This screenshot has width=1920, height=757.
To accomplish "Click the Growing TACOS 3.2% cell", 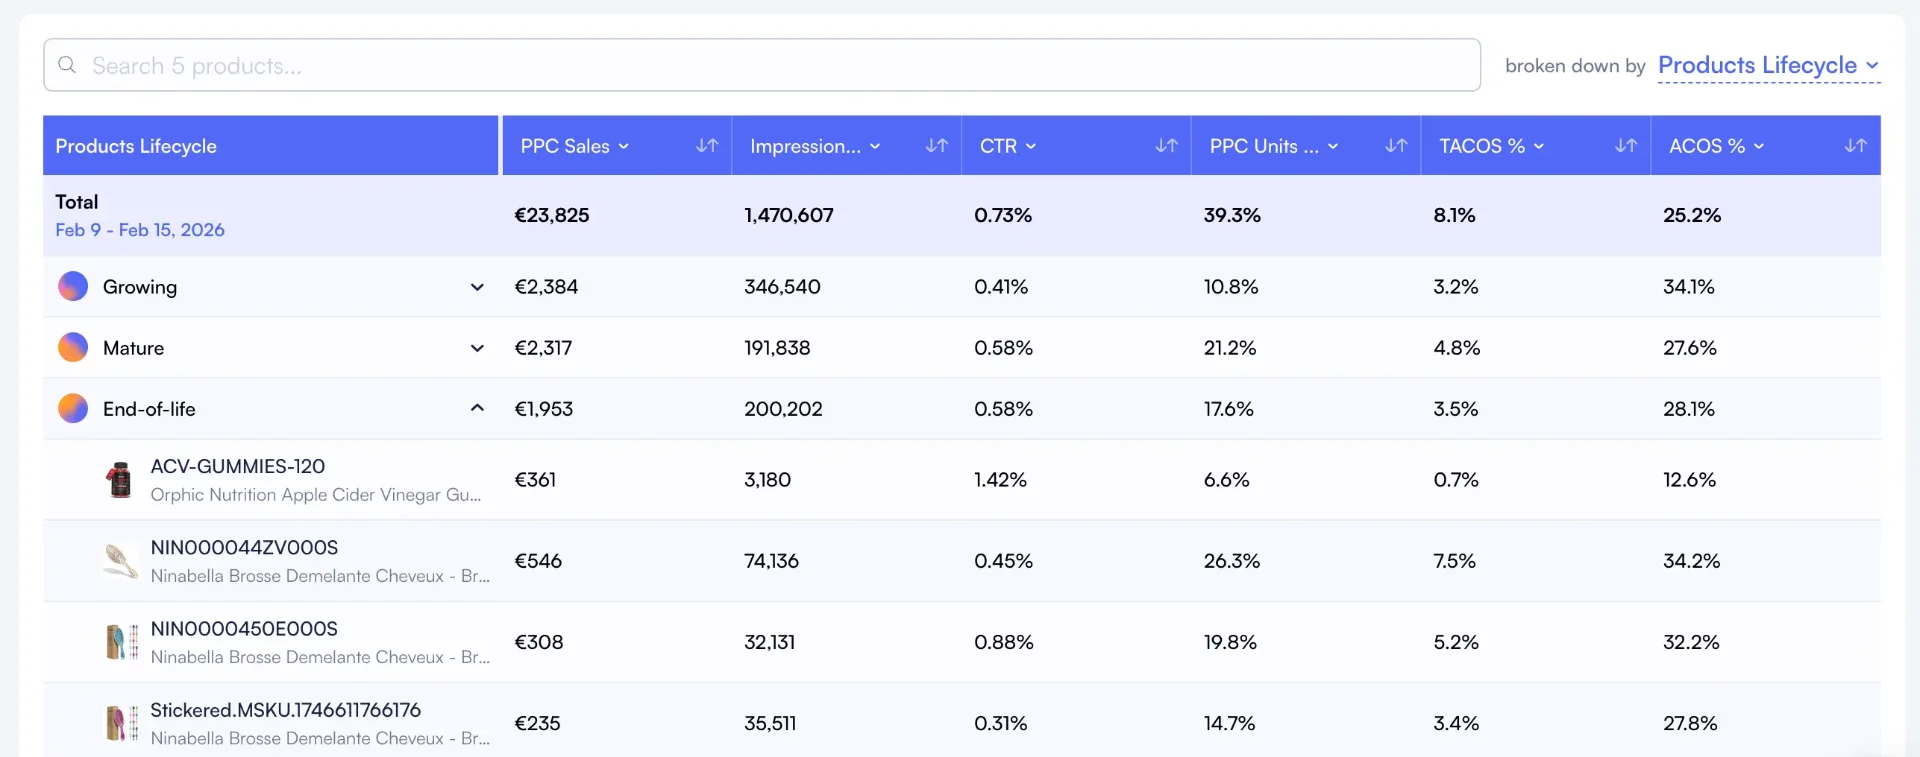I will coord(1456,287).
